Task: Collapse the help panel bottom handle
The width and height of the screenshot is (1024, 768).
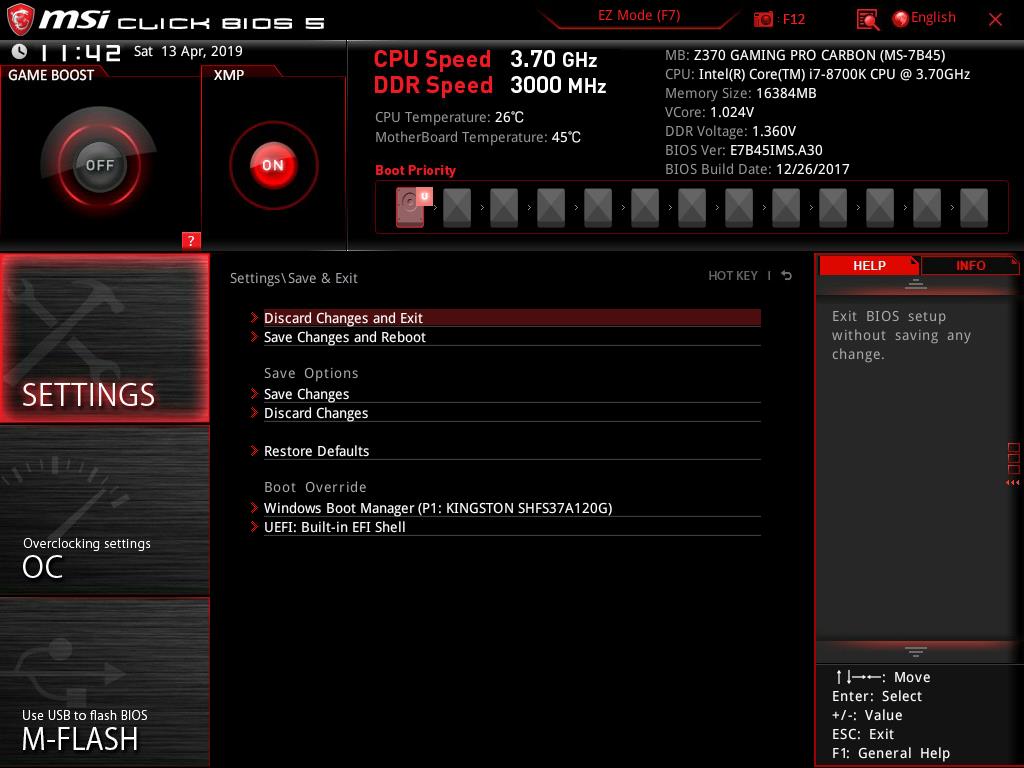Action: [x=916, y=651]
